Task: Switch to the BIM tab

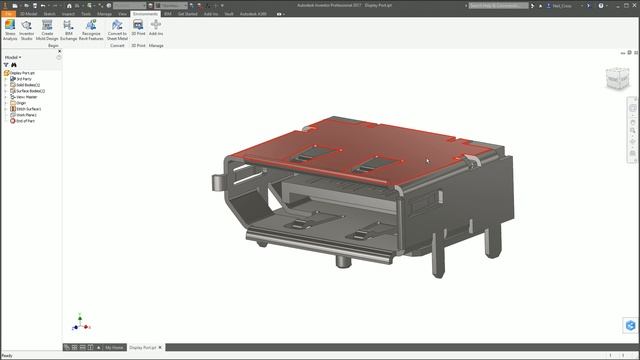Action: tap(168, 14)
